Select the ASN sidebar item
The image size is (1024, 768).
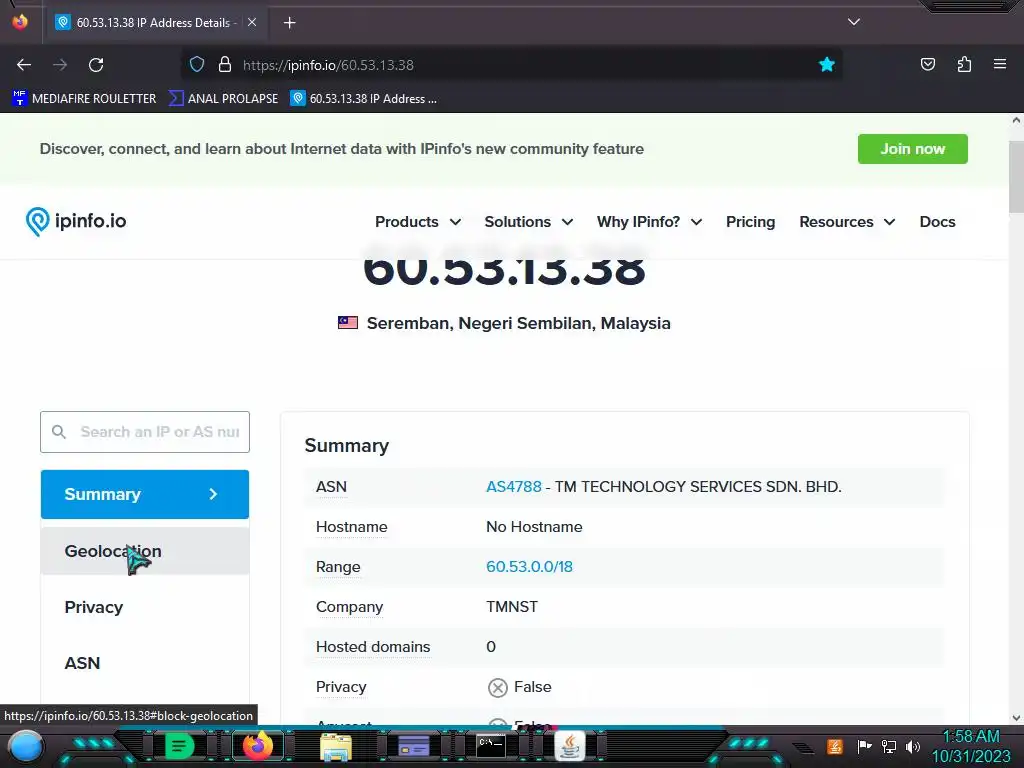coord(145,663)
